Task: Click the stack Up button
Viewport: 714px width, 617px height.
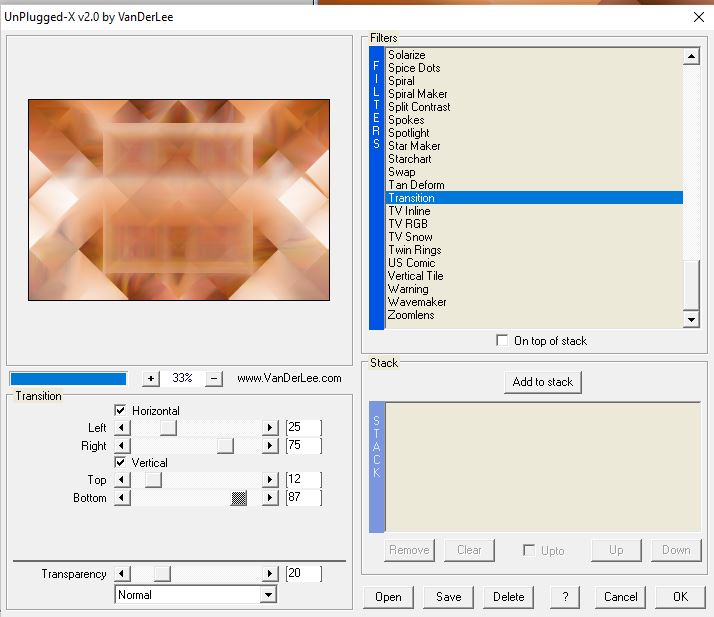Action: [616, 550]
